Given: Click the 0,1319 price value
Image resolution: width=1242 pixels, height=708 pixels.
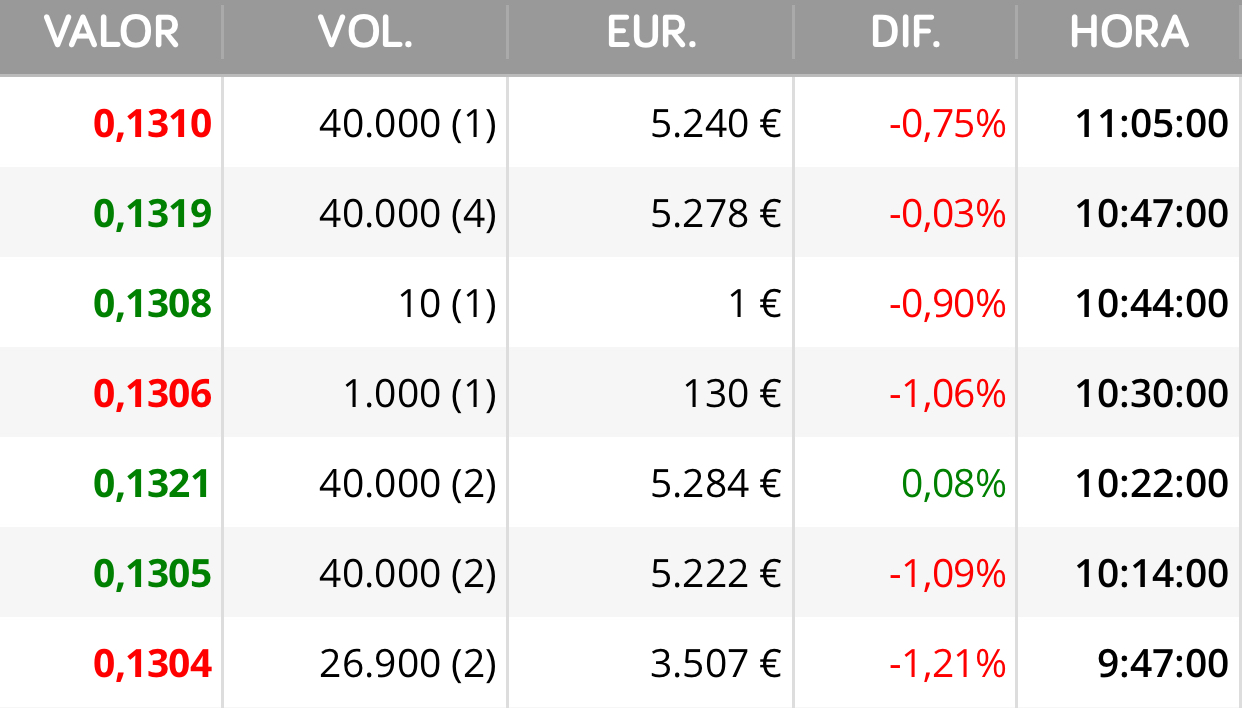Looking at the screenshot, I should [153, 214].
